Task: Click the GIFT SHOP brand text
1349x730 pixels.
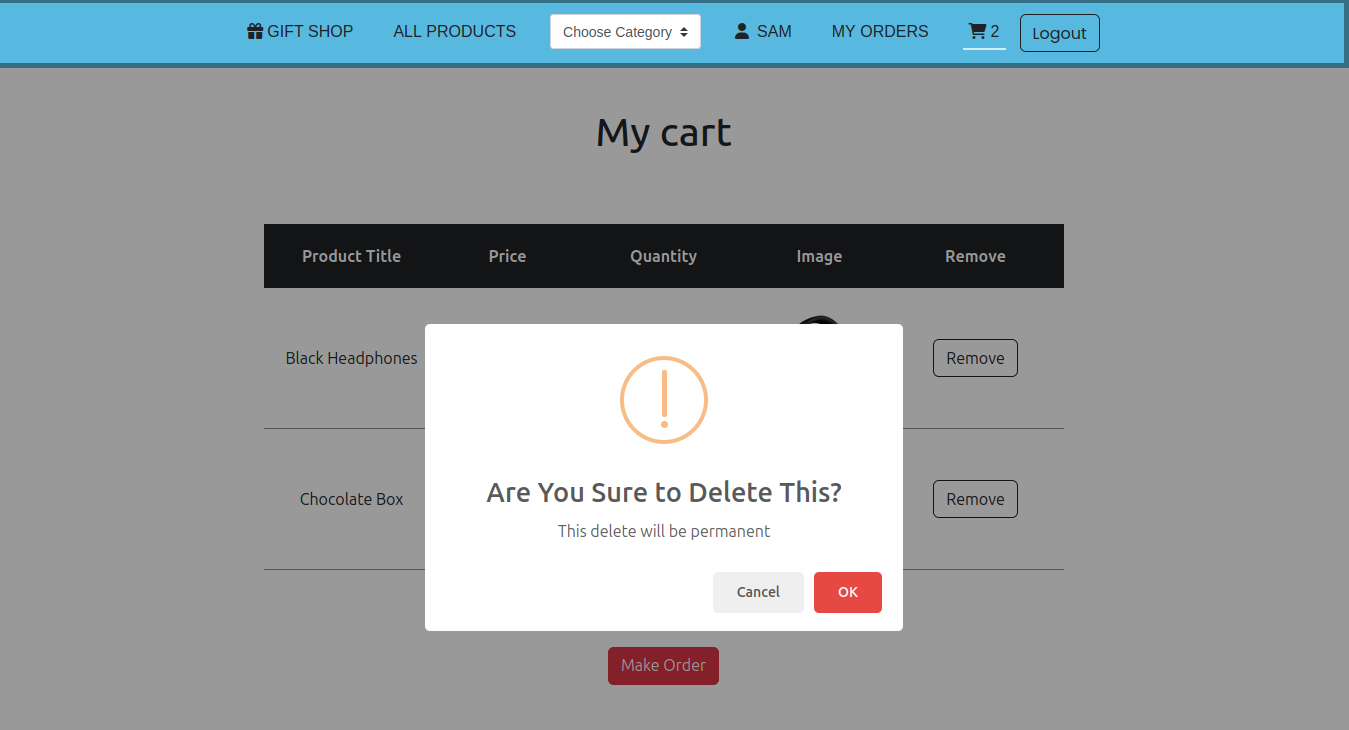Action: (310, 32)
